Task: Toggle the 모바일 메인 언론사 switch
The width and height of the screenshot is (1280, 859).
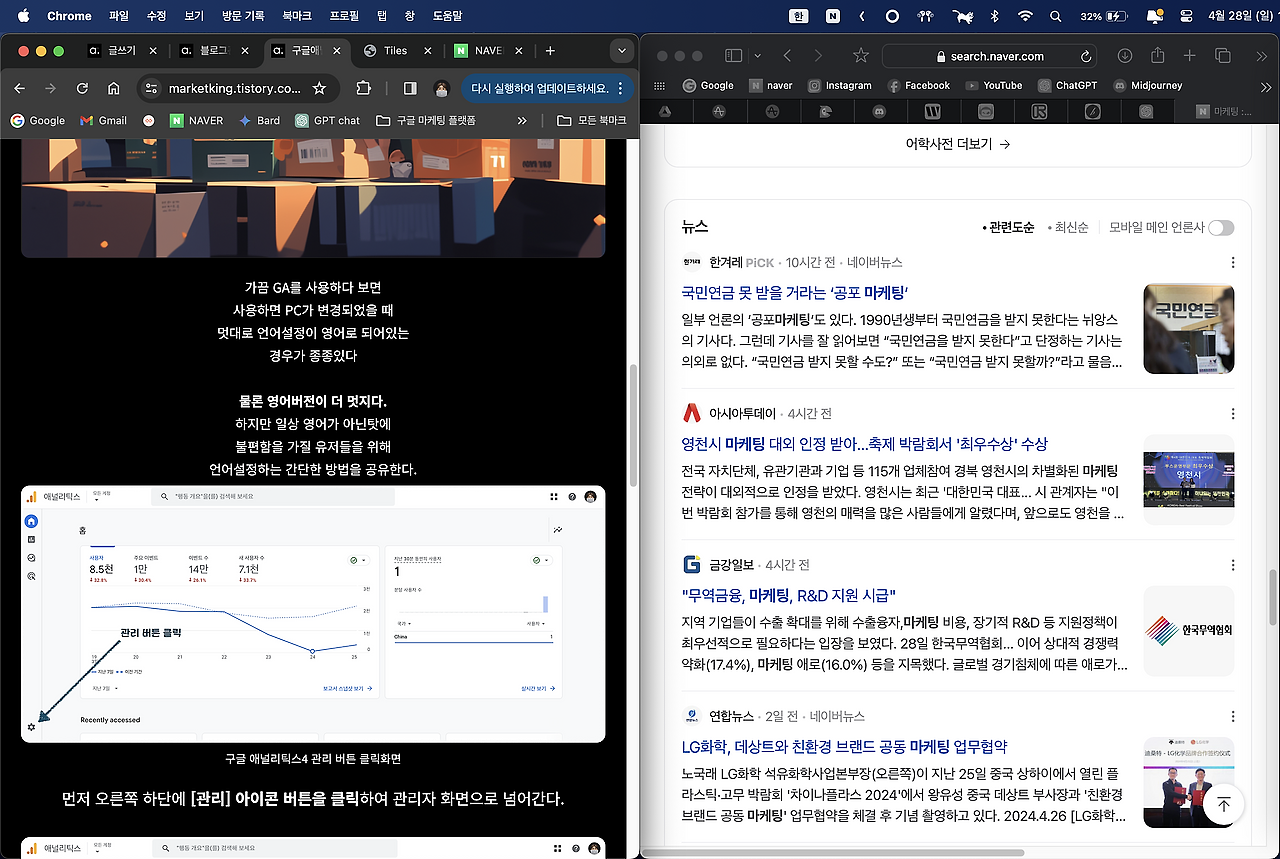Action: click(x=1220, y=227)
